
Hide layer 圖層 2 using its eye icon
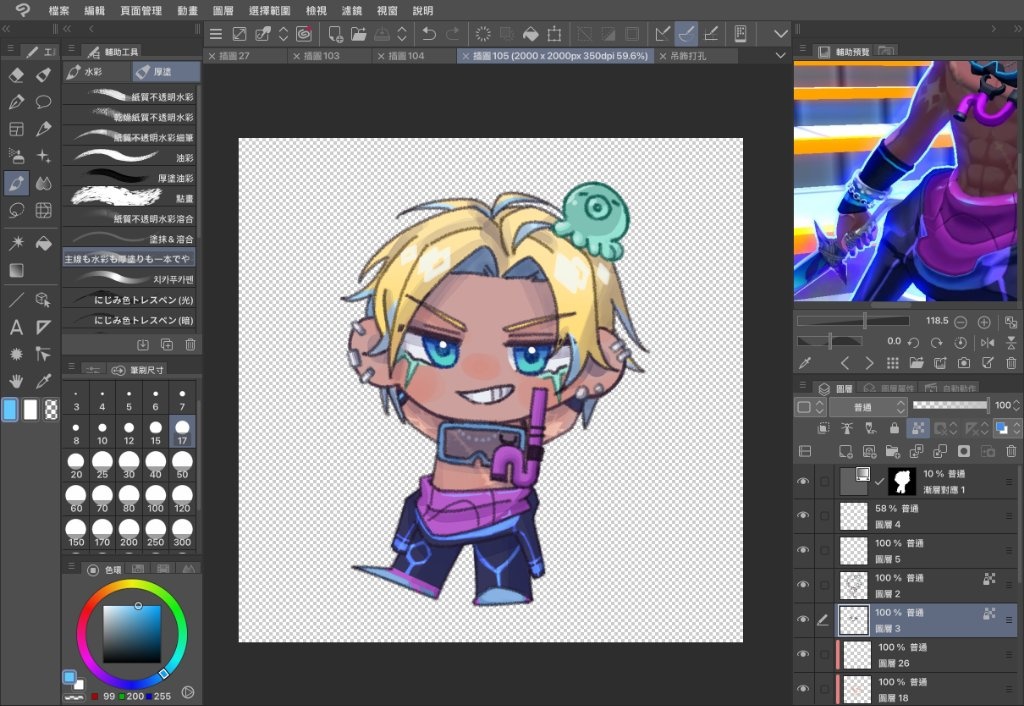click(803, 585)
